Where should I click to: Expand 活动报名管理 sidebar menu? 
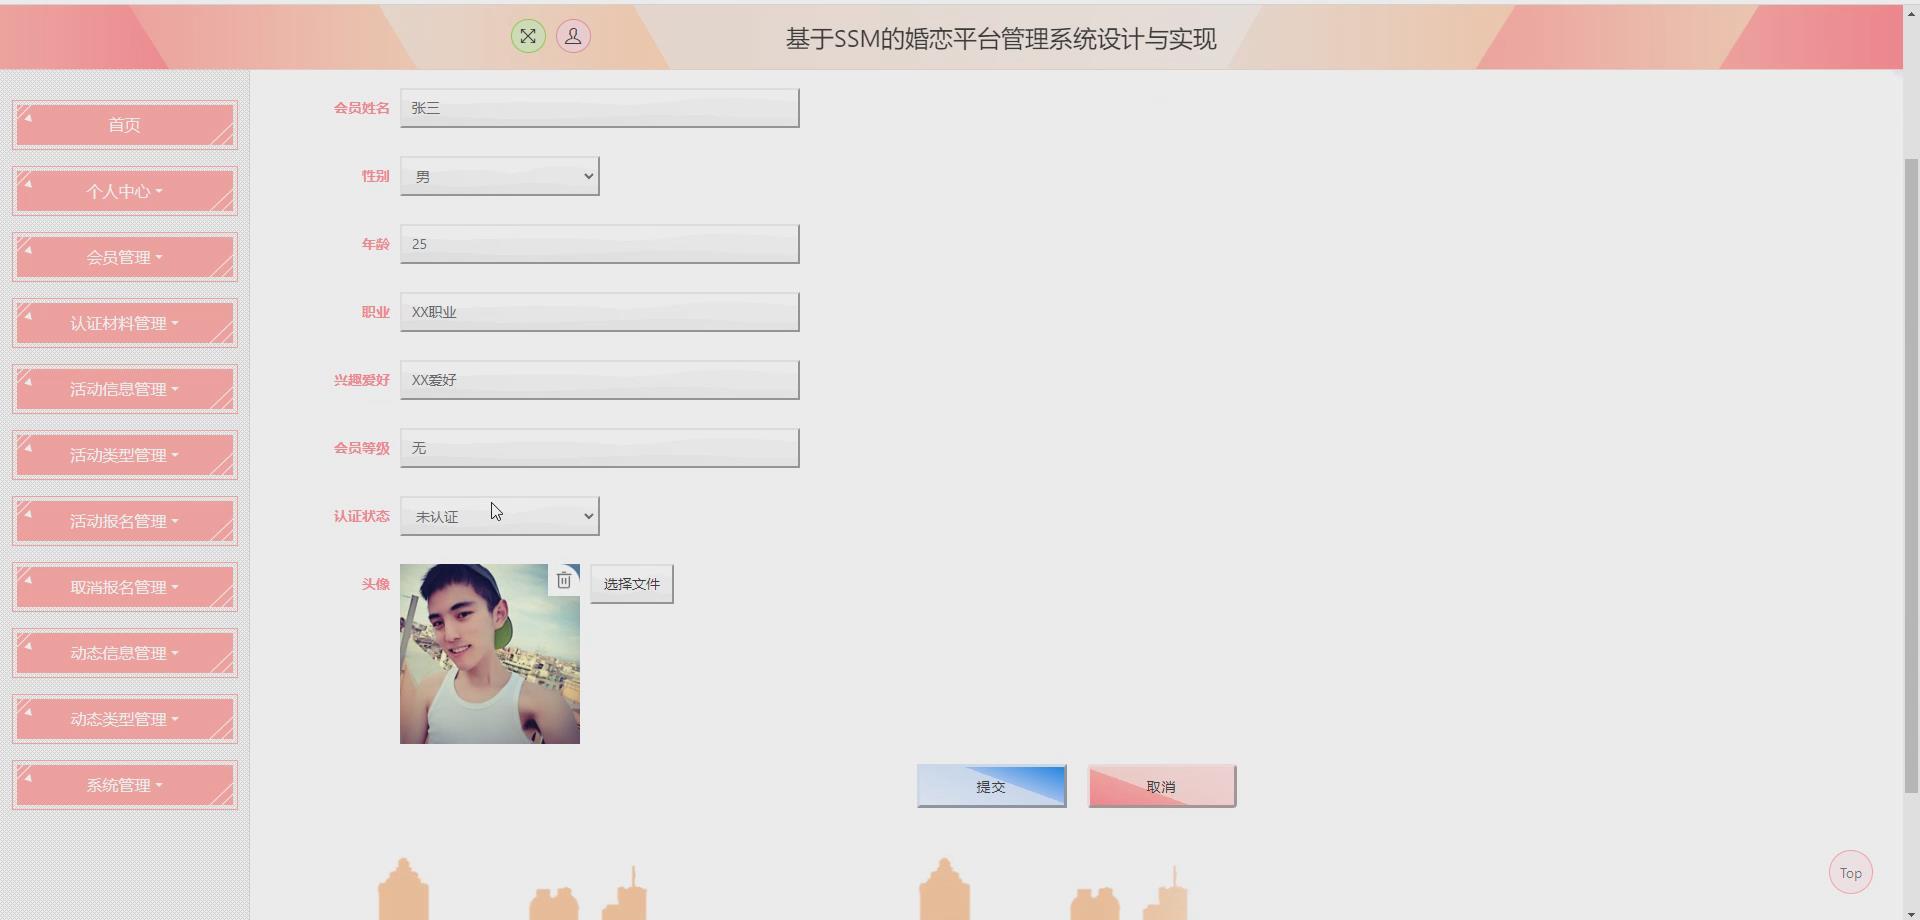coord(125,521)
